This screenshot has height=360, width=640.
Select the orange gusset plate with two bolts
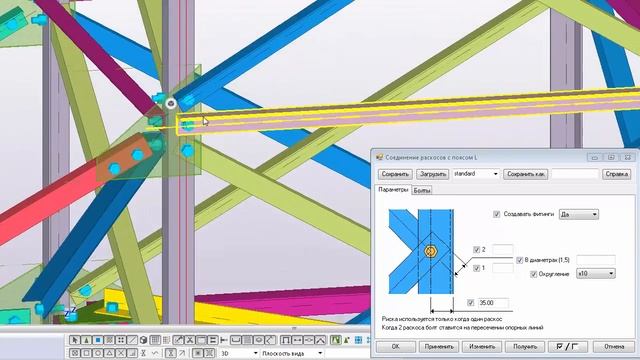coord(124,158)
